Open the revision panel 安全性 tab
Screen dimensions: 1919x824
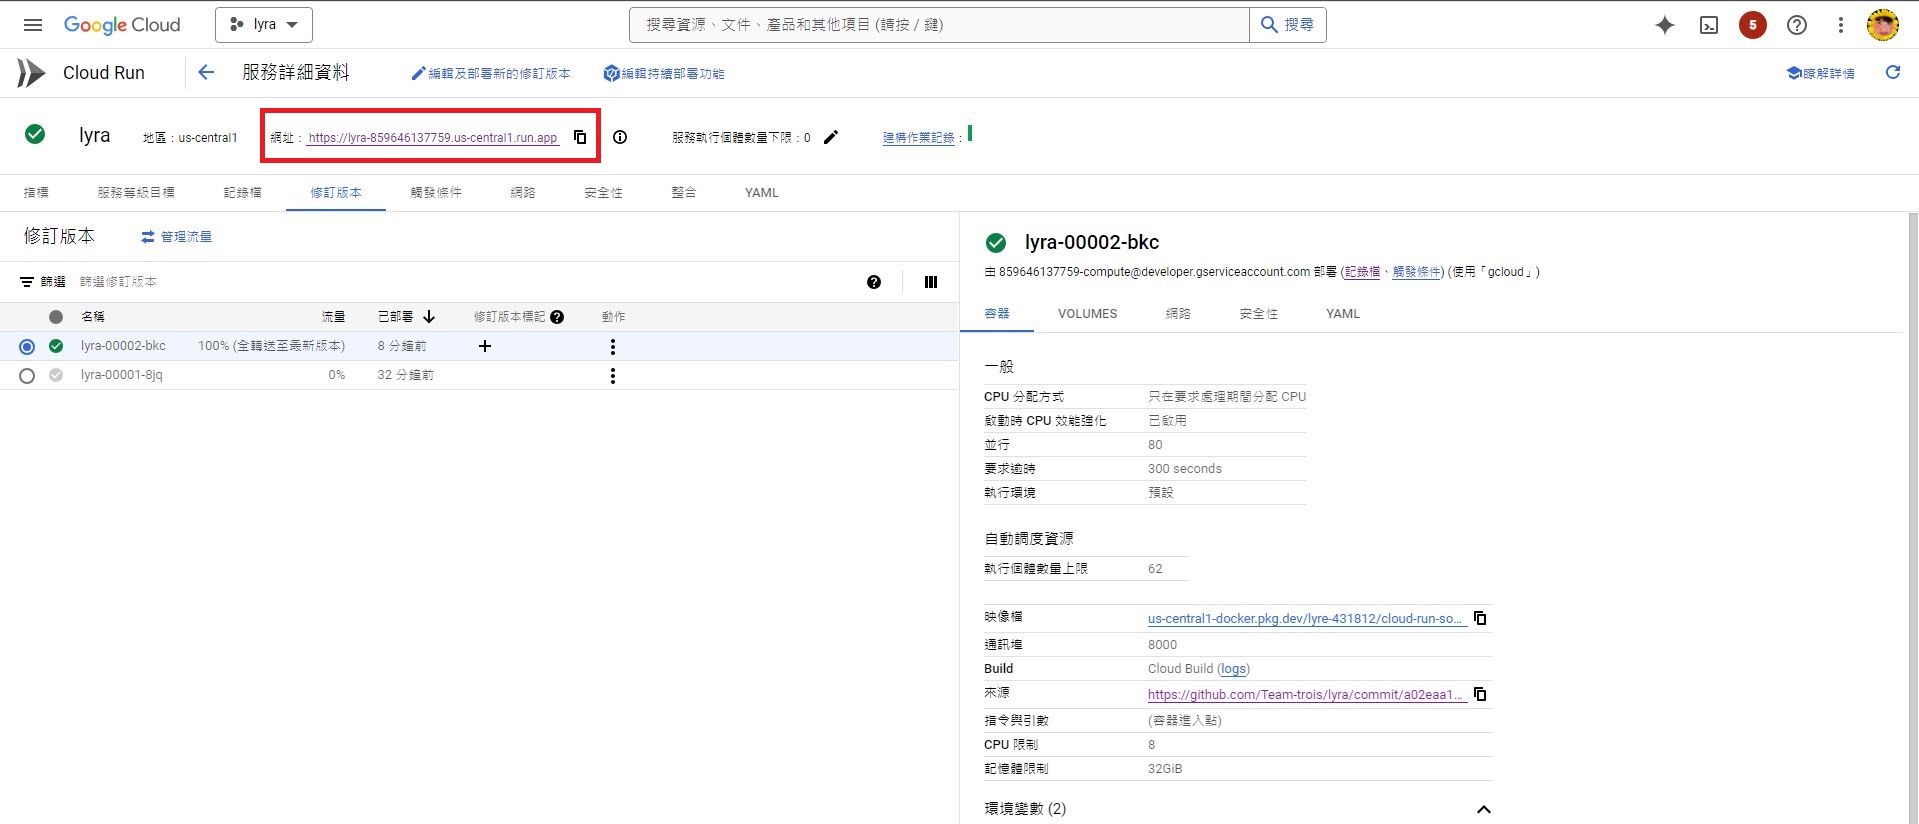[1259, 314]
